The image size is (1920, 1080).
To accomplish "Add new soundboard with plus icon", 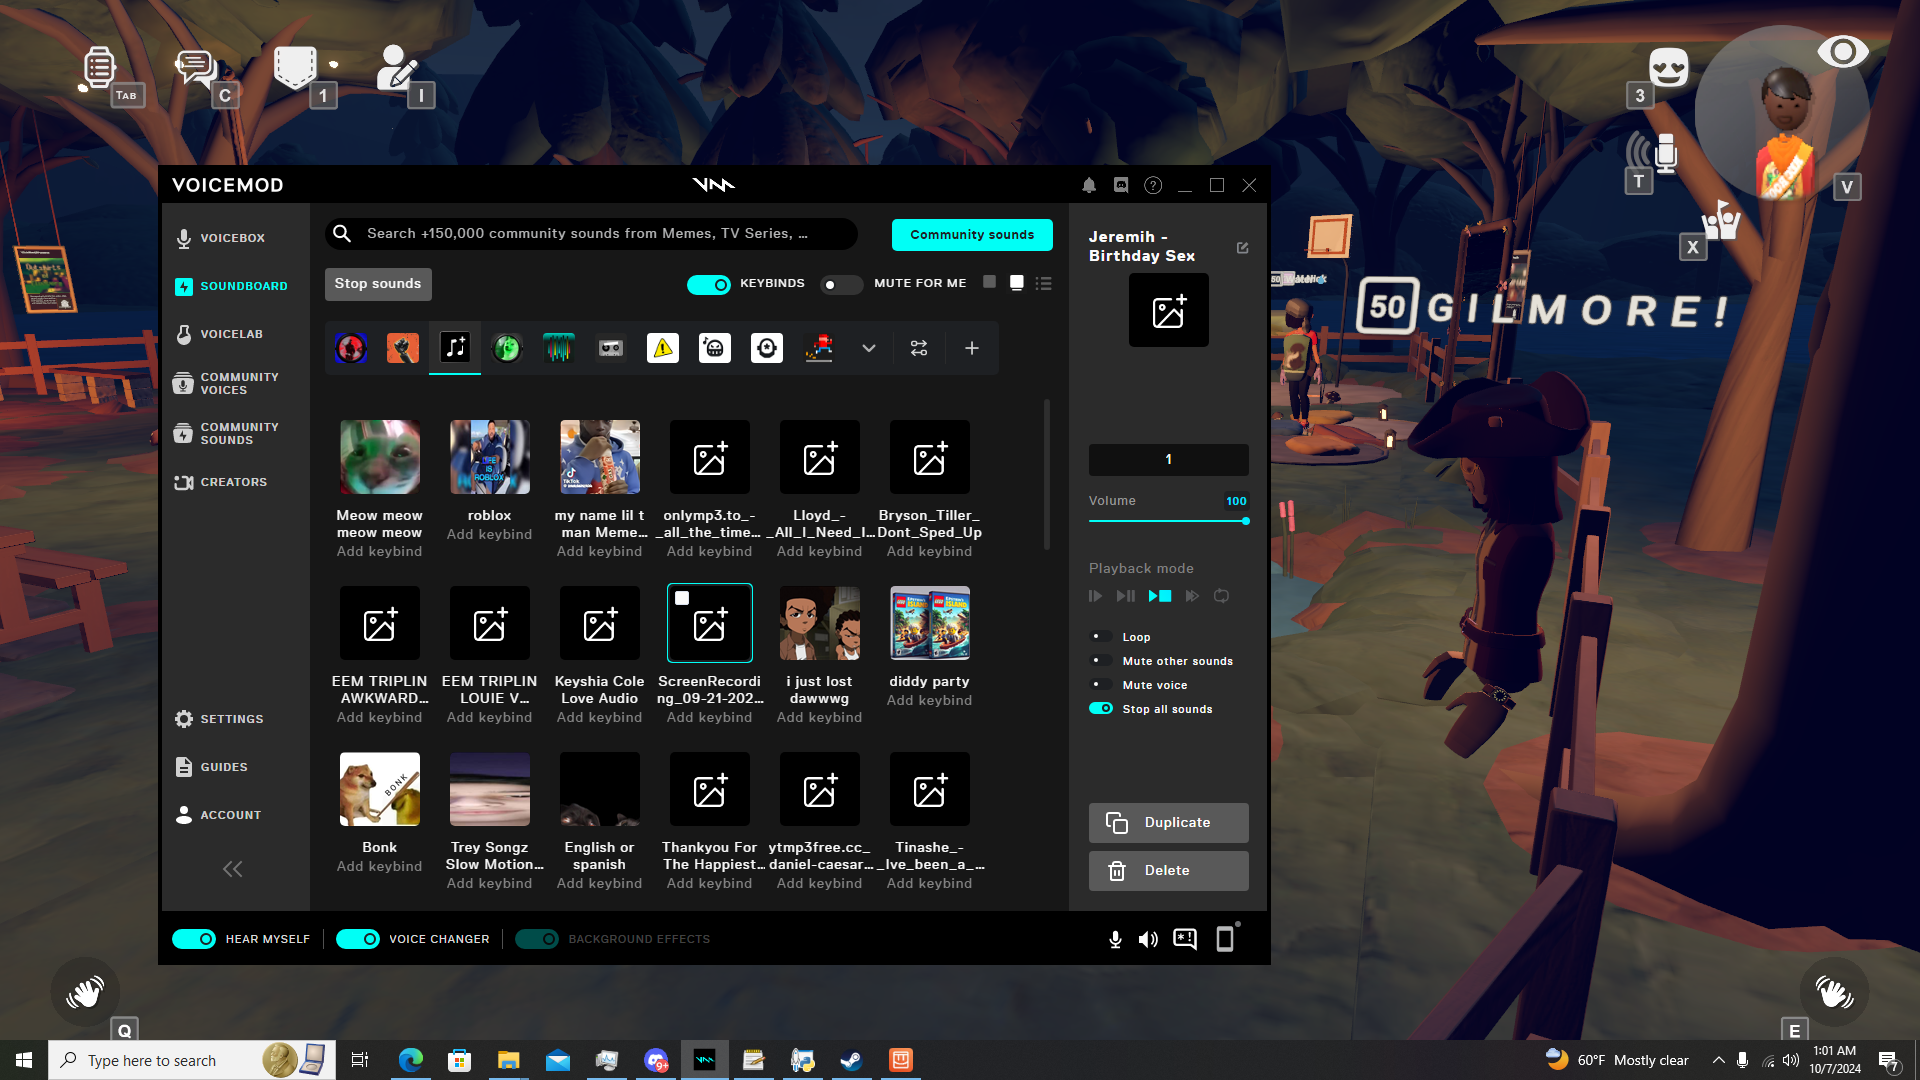I will tap(971, 348).
